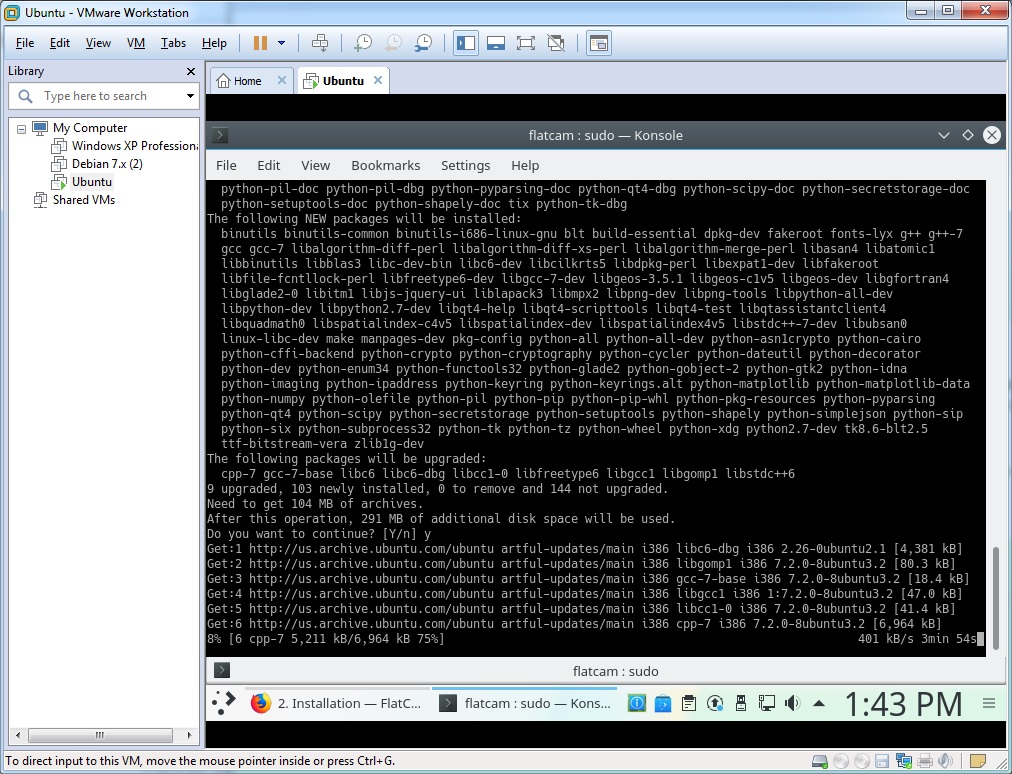Open the VMware Edit menu
Viewport: 1012px width, 774px height.
pyautogui.click(x=59, y=43)
